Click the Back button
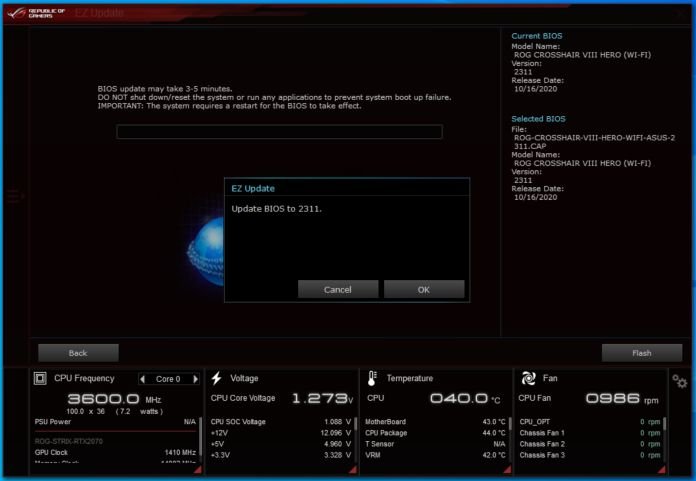696x481 pixels. (x=78, y=353)
